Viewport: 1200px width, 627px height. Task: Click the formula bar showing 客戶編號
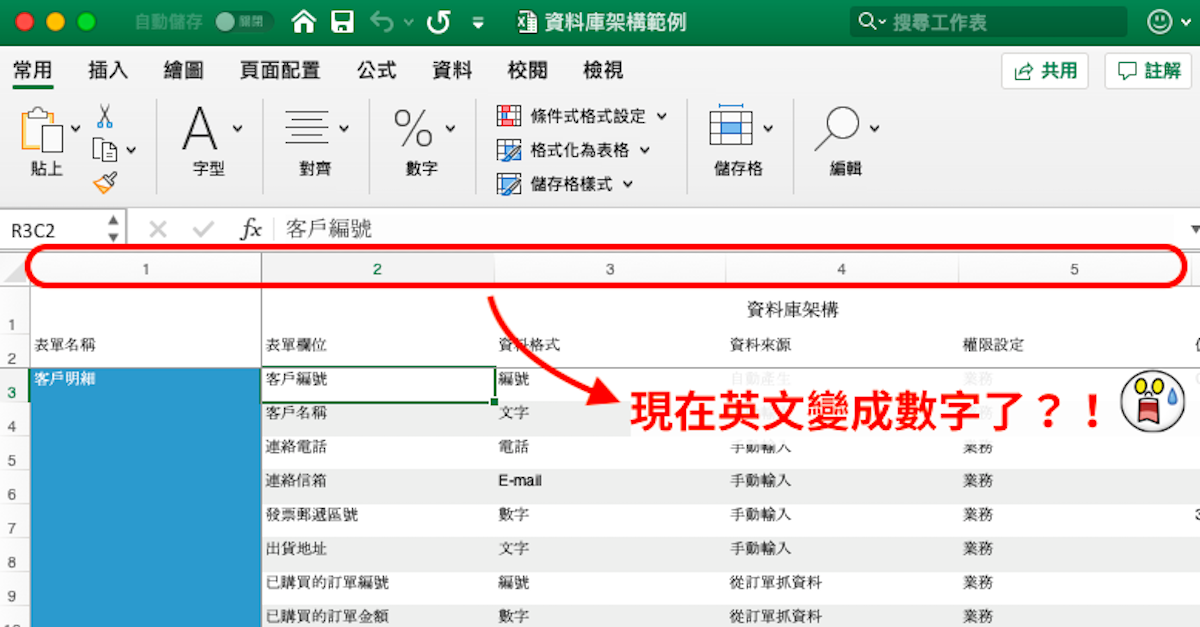click(x=730, y=229)
